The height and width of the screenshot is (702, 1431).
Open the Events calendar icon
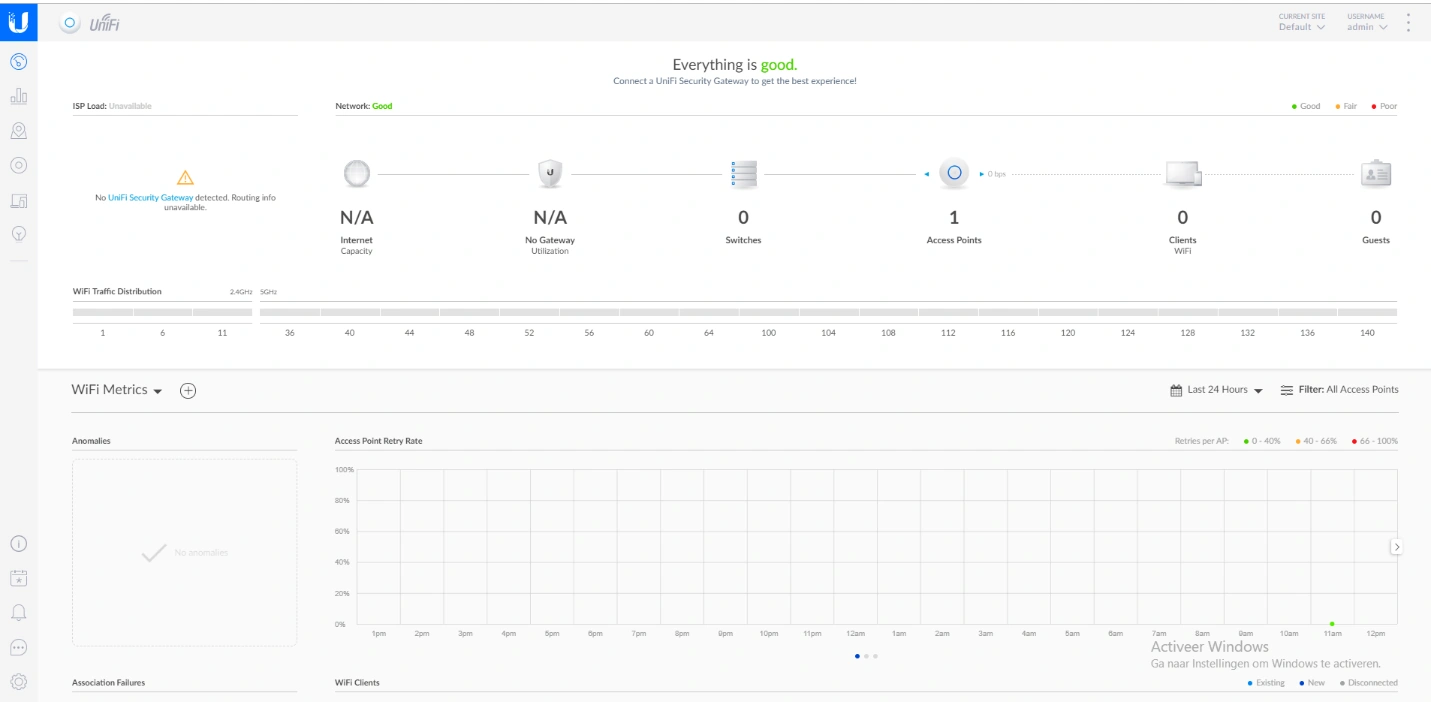tap(18, 578)
